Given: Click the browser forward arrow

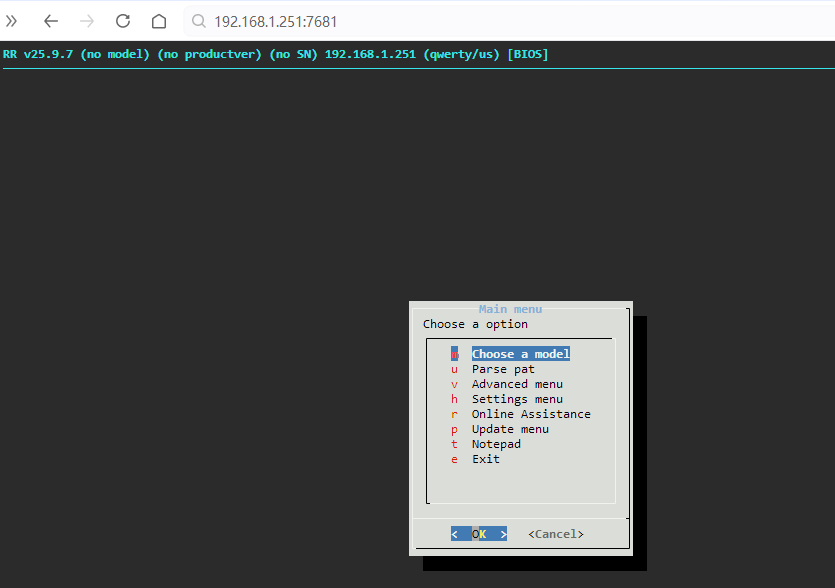Looking at the screenshot, I should [87, 21].
